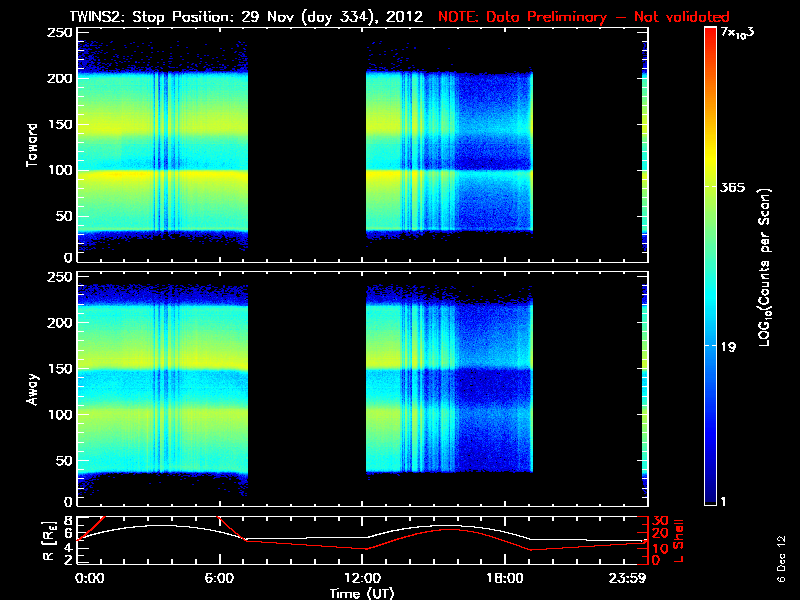This screenshot has width=800, height=600.
Task: Click the 19 label on color bar
Action: (728, 347)
